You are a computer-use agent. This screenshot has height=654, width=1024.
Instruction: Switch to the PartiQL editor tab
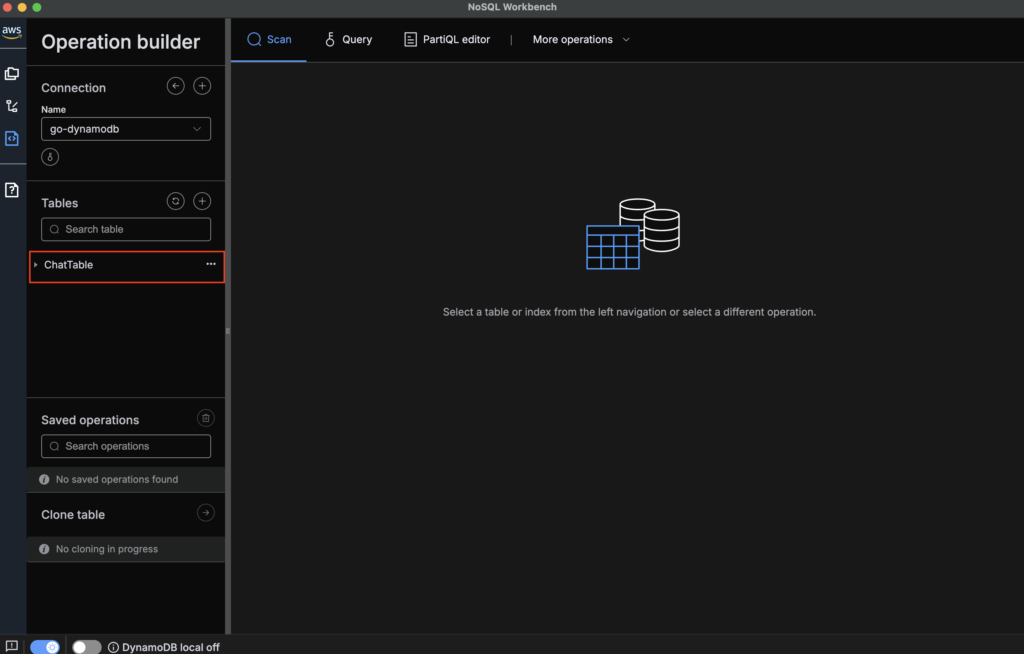click(446, 40)
